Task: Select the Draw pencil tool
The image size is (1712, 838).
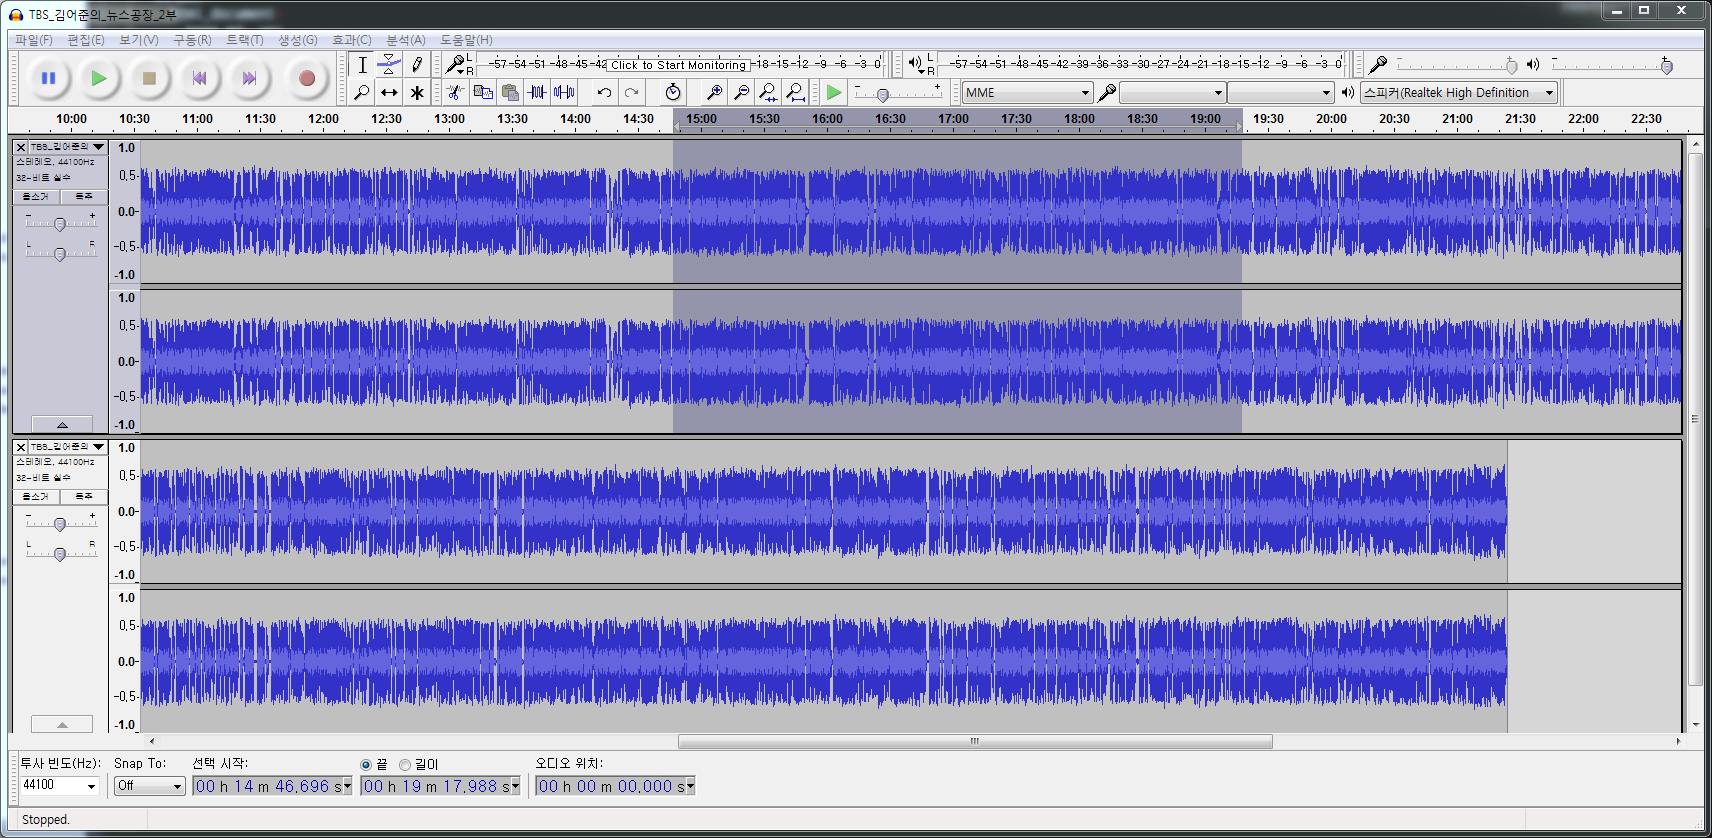Action: coord(417,65)
